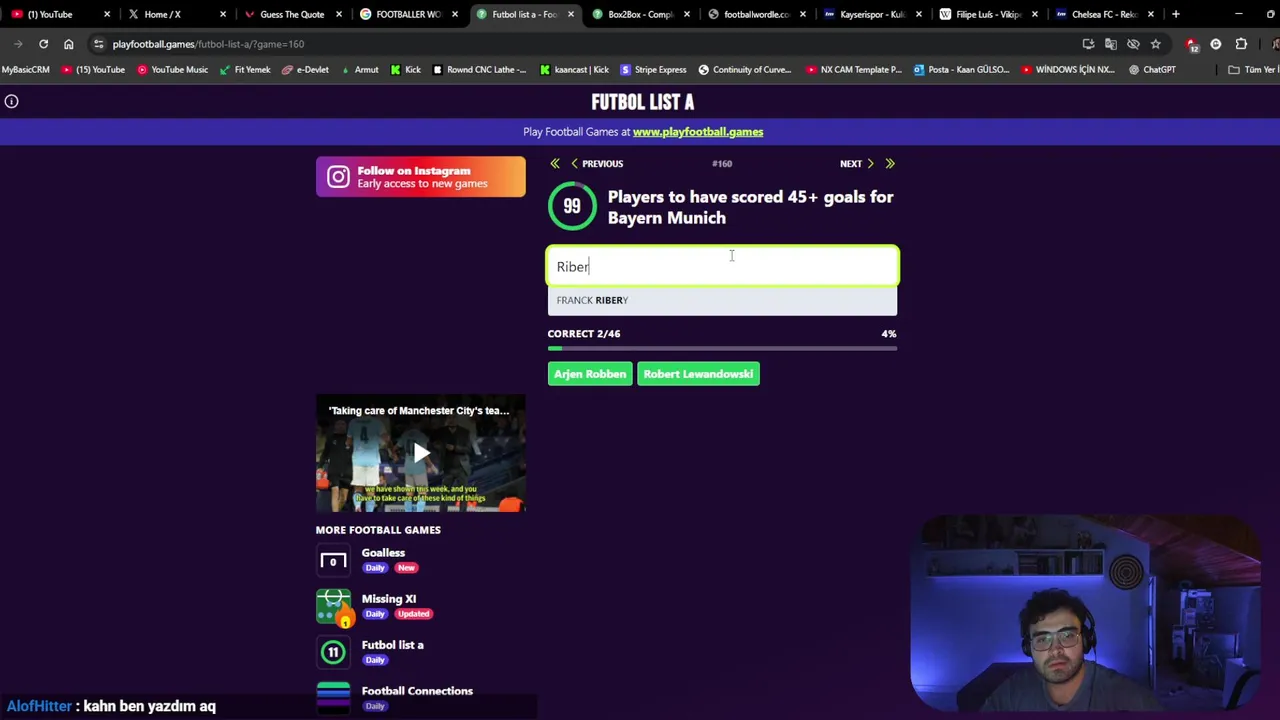
Task: Click the 99 seconds timer circle
Action: 572,206
